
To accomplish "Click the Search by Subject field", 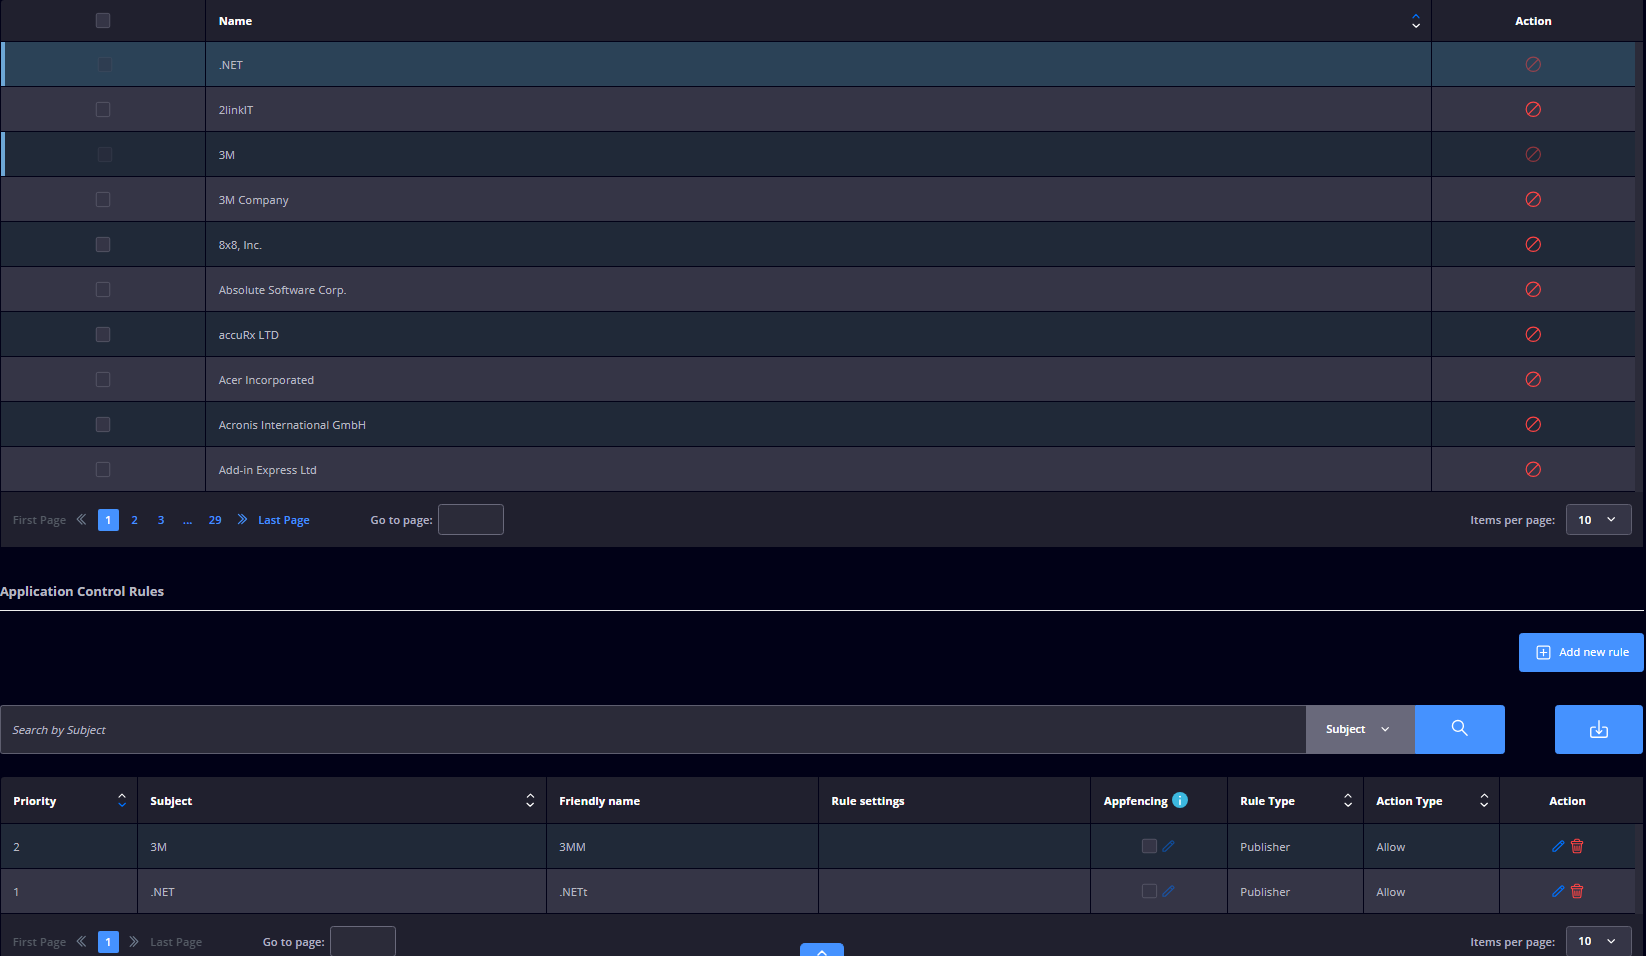I will (653, 729).
